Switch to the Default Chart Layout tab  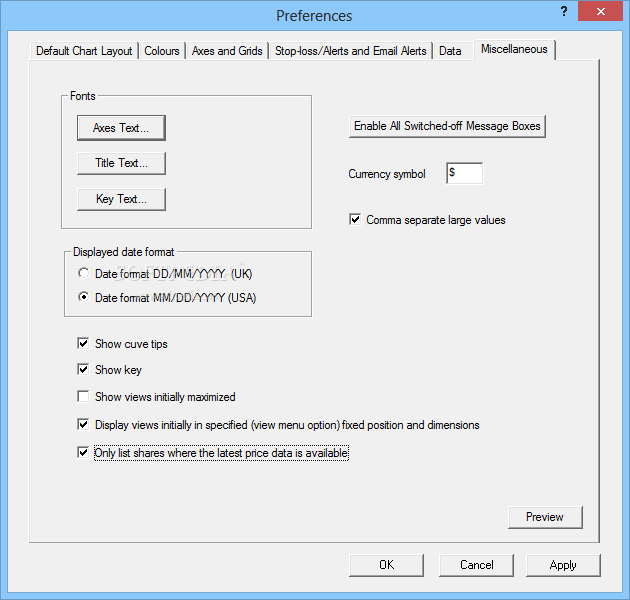coord(84,51)
